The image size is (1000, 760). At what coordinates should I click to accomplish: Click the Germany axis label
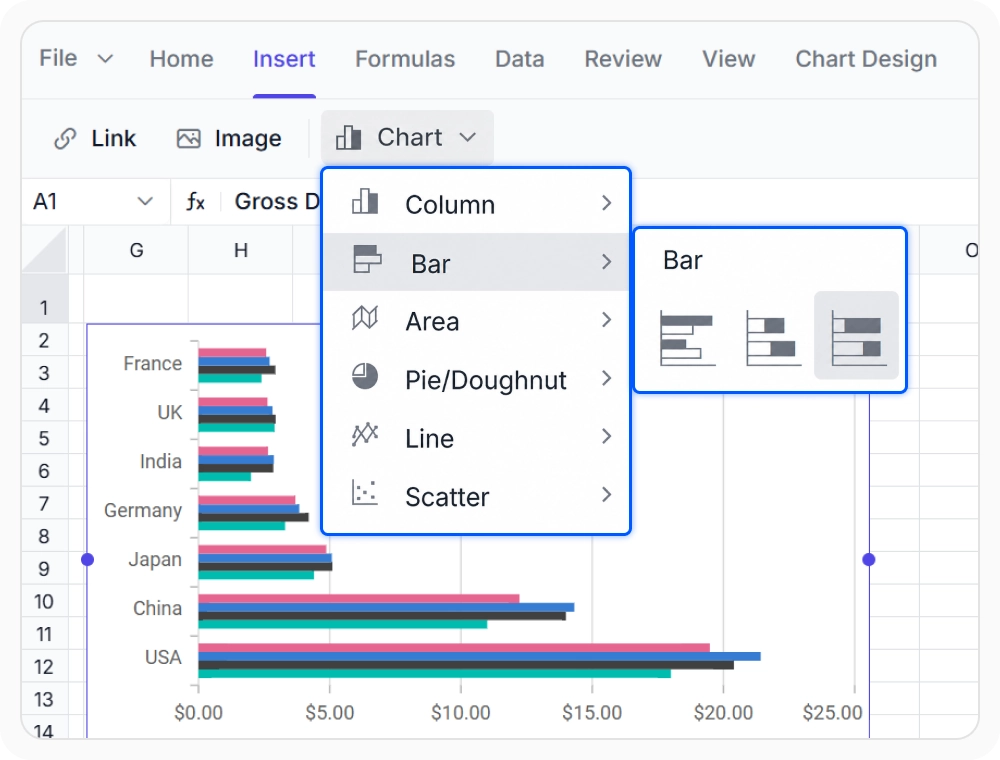coord(143,510)
